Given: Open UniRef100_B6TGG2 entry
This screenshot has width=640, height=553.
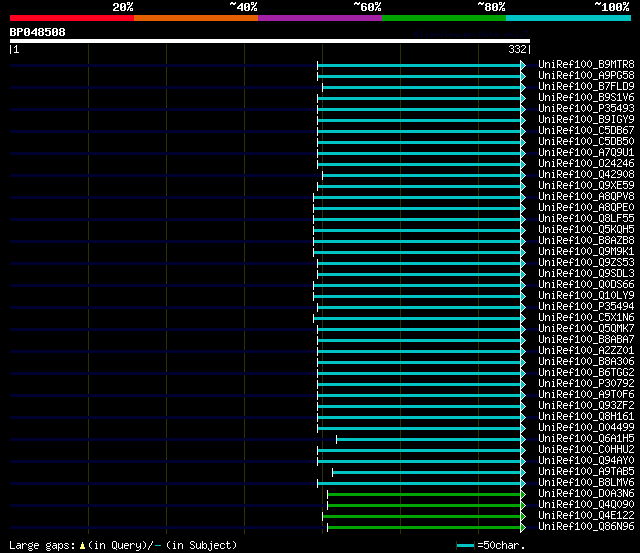Looking at the screenshot, I should [x=586, y=373].
